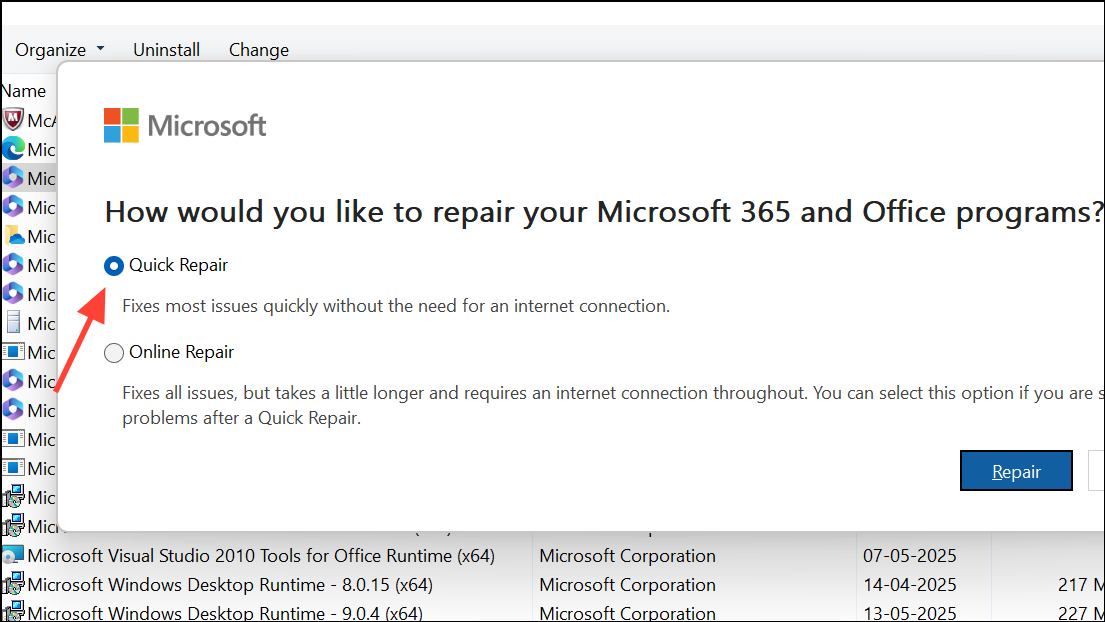Open the Organize dropdown menu
This screenshot has width=1105, height=622.
tap(60, 50)
